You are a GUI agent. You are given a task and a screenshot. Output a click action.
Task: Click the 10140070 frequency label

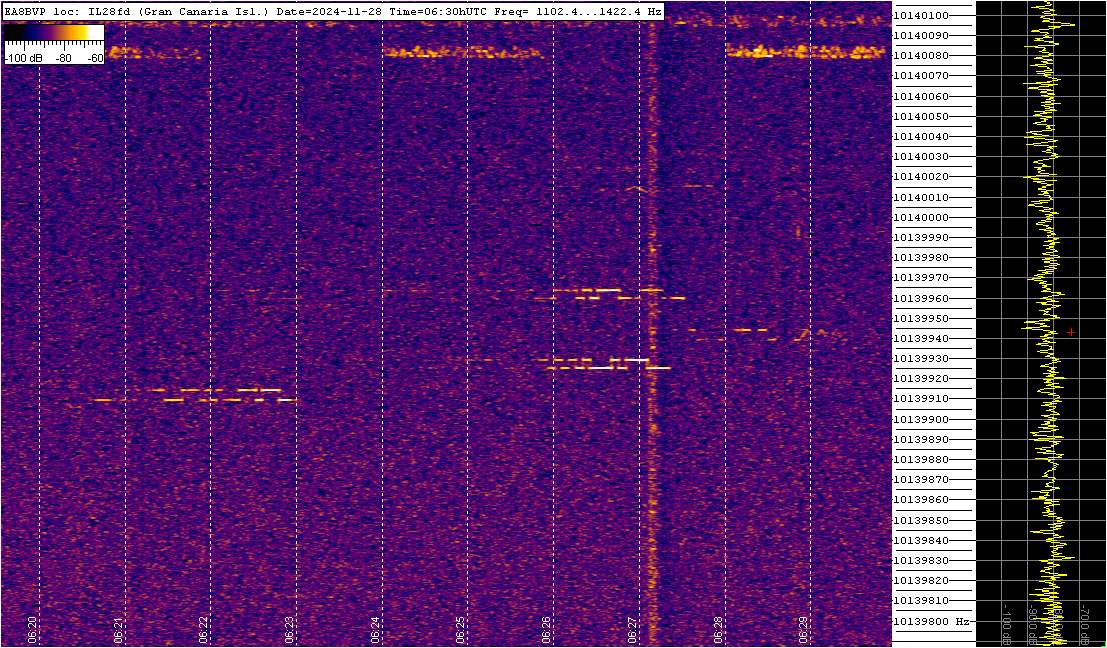[921, 76]
